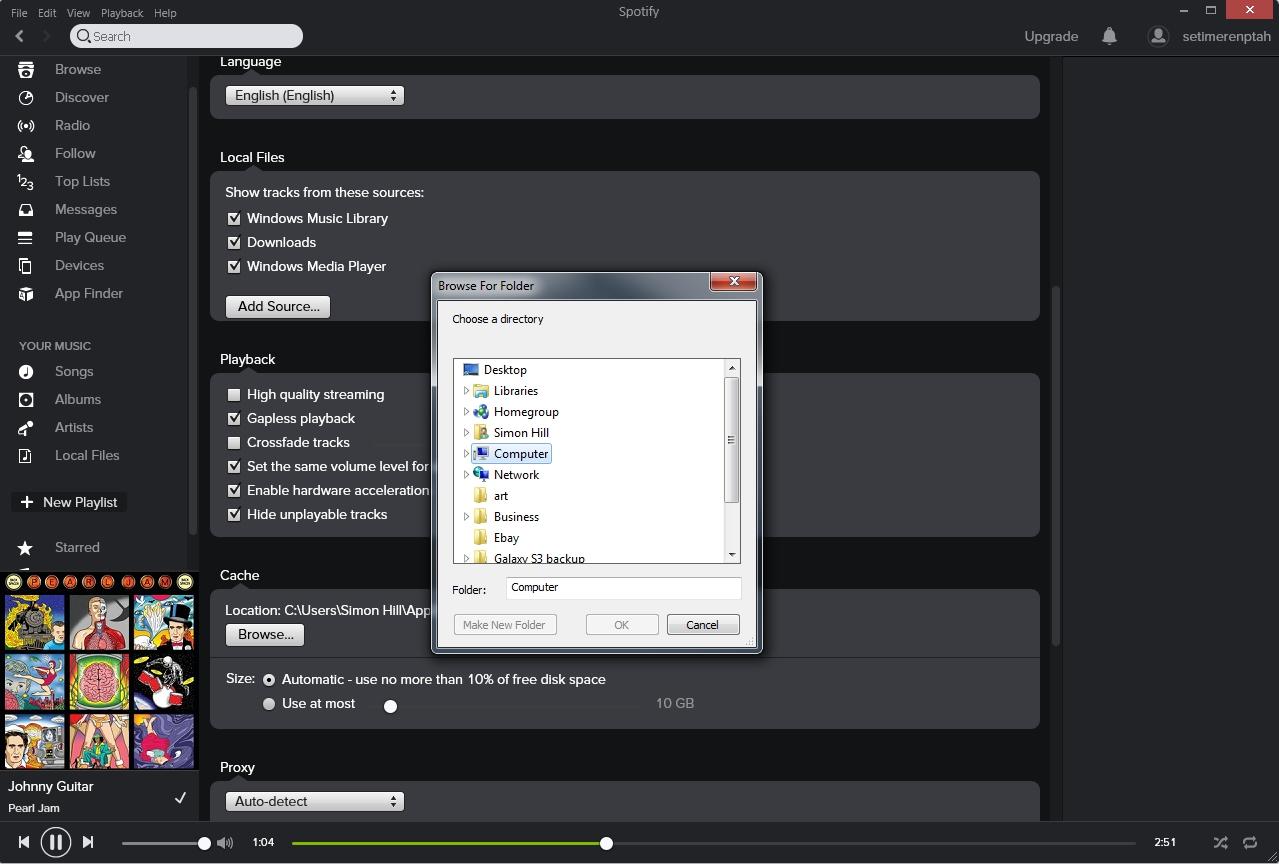Select Automatic cache size option
Viewport: 1279px width, 864px height.
click(x=269, y=679)
